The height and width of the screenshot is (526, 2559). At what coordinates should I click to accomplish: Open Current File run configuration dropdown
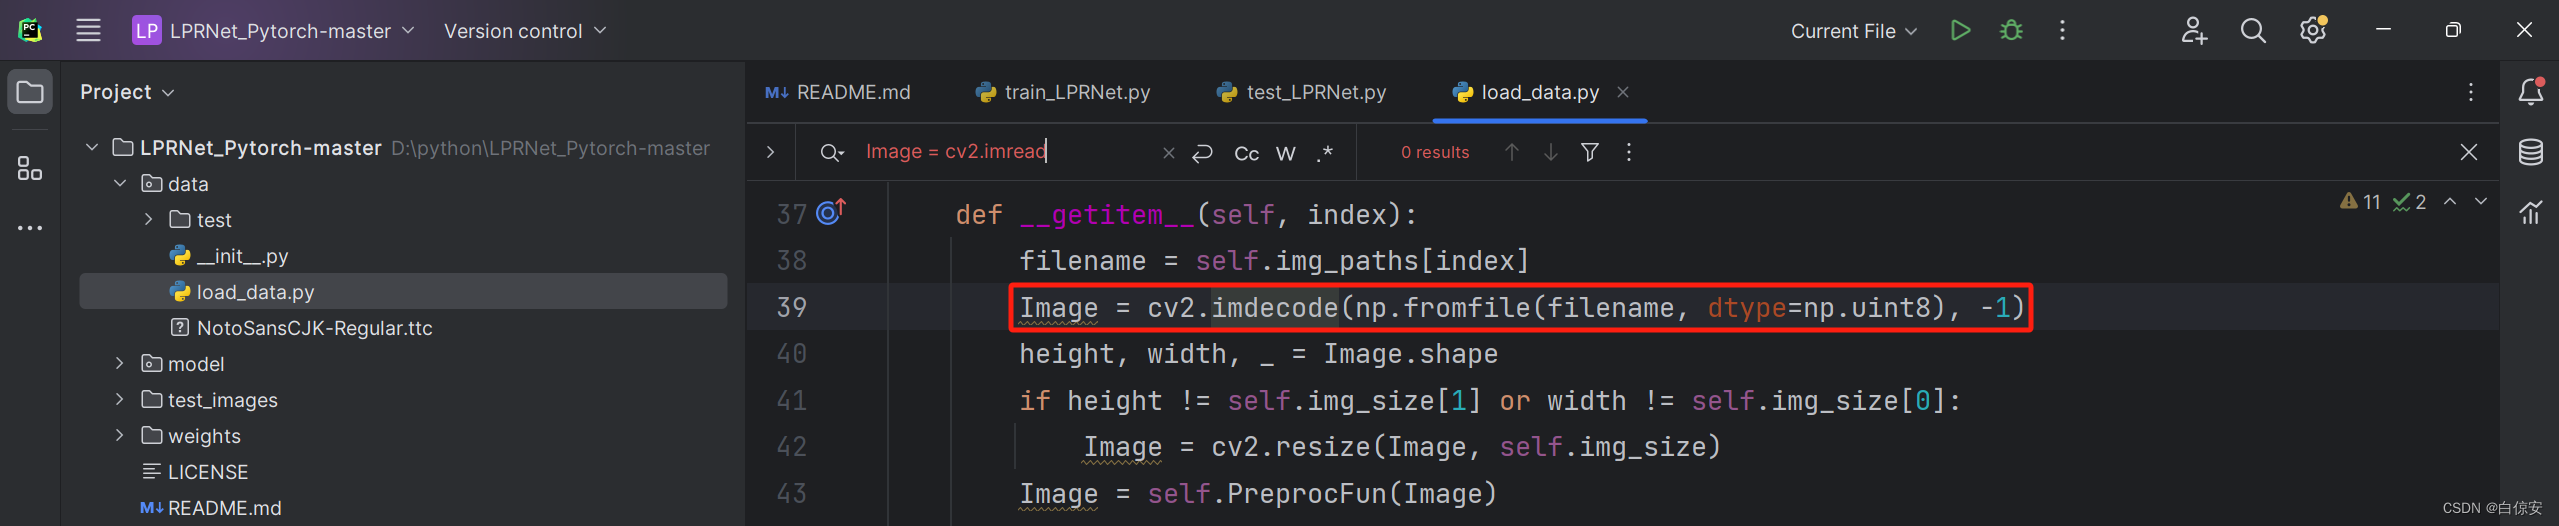(1853, 30)
